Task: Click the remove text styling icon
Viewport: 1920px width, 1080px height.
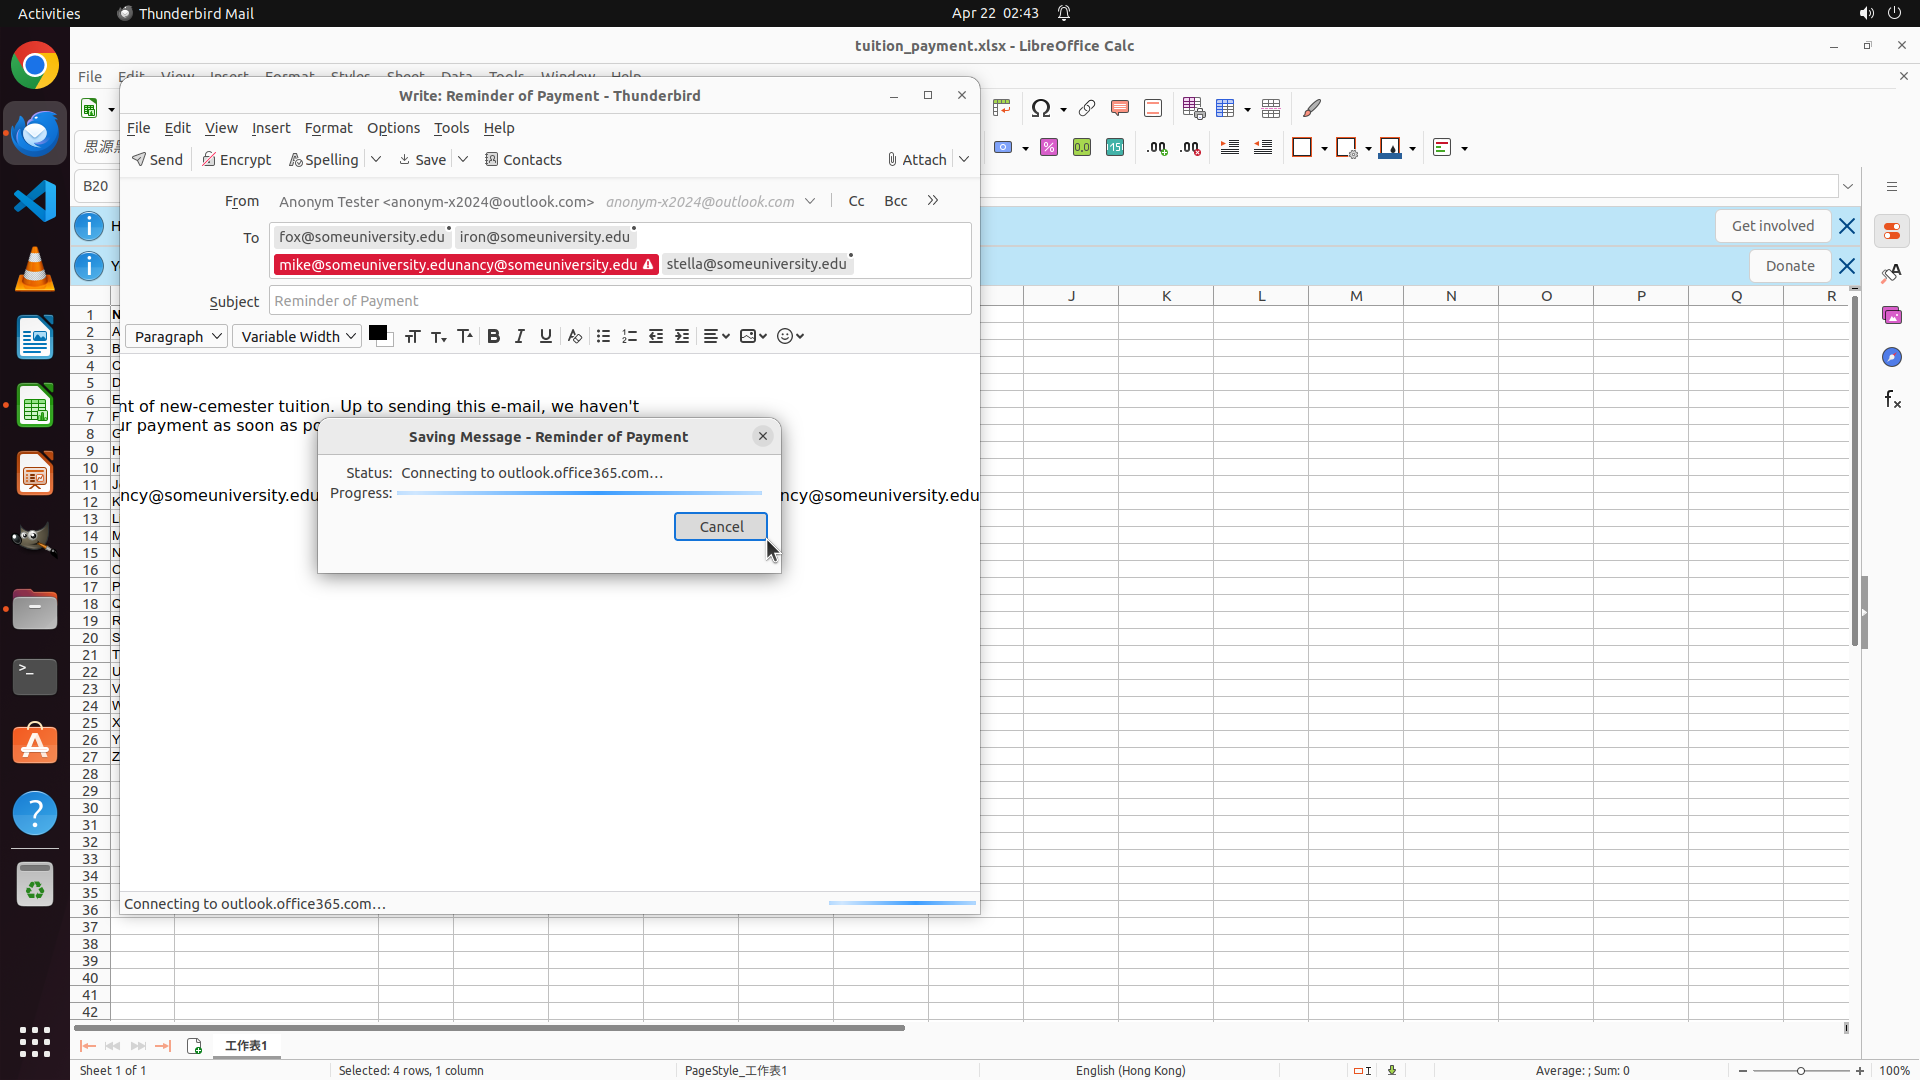Action: [575, 337]
